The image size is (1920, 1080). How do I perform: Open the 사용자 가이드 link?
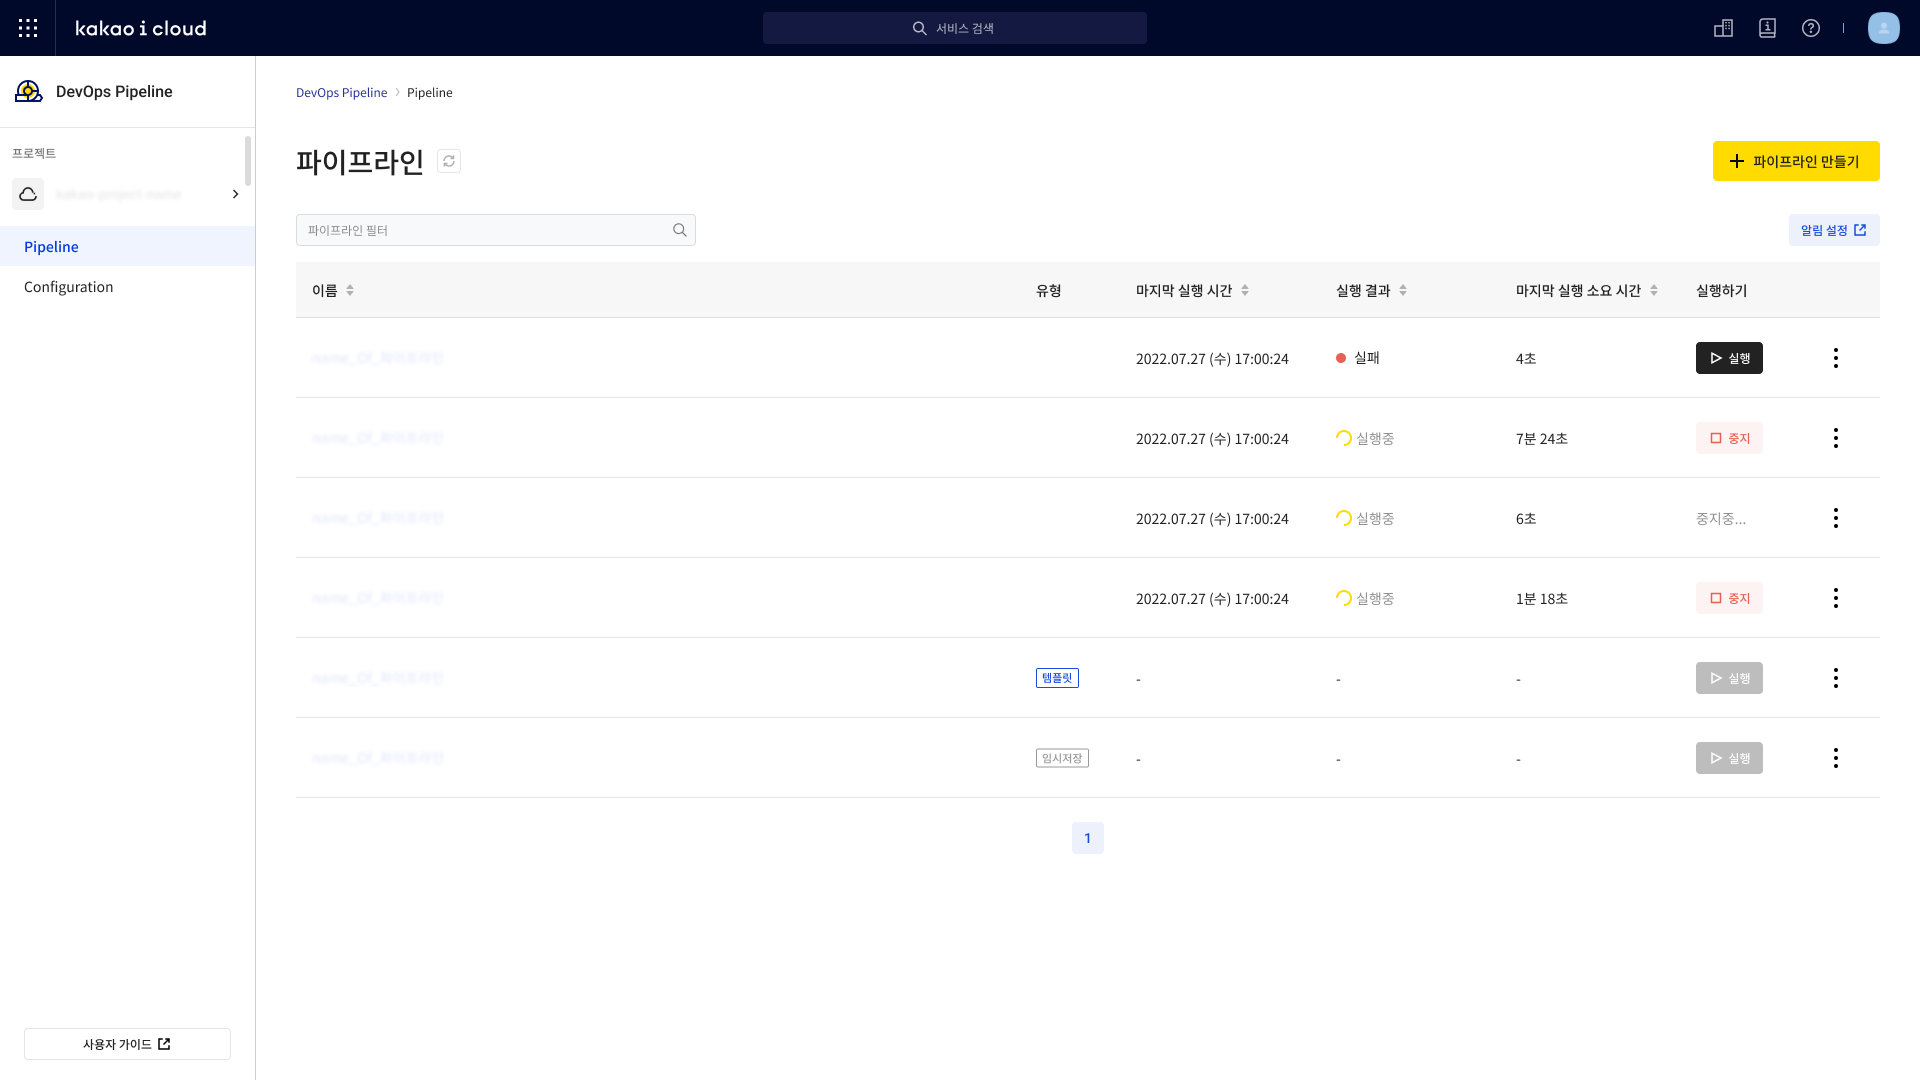point(127,1044)
